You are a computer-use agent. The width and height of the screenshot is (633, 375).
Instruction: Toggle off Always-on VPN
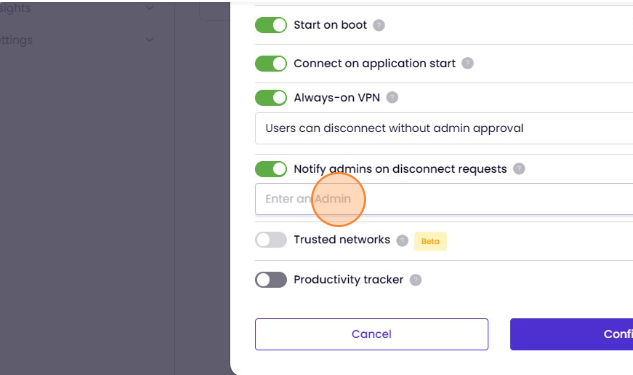[271, 98]
